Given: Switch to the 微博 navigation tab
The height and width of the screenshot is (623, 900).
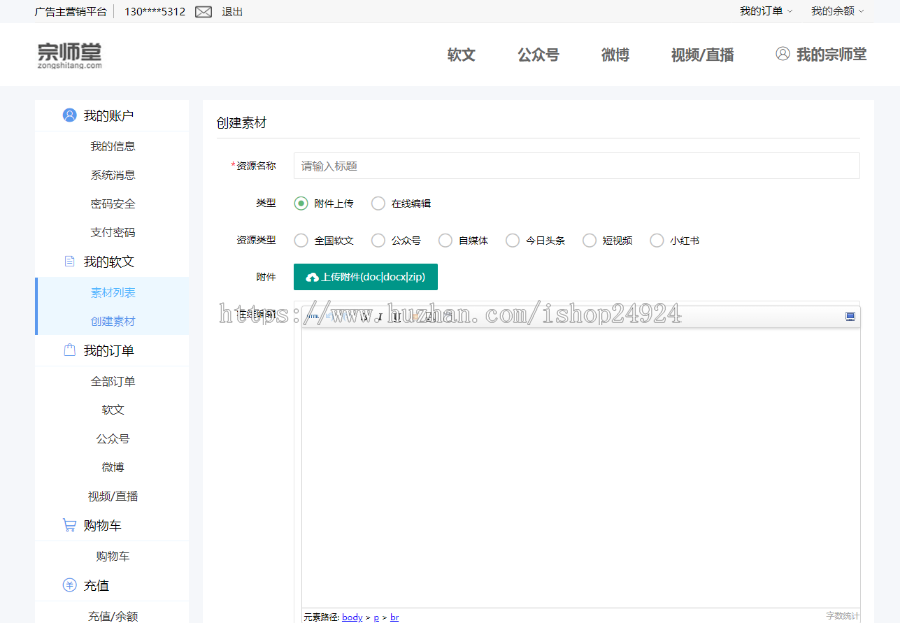Looking at the screenshot, I should (614, 56).
